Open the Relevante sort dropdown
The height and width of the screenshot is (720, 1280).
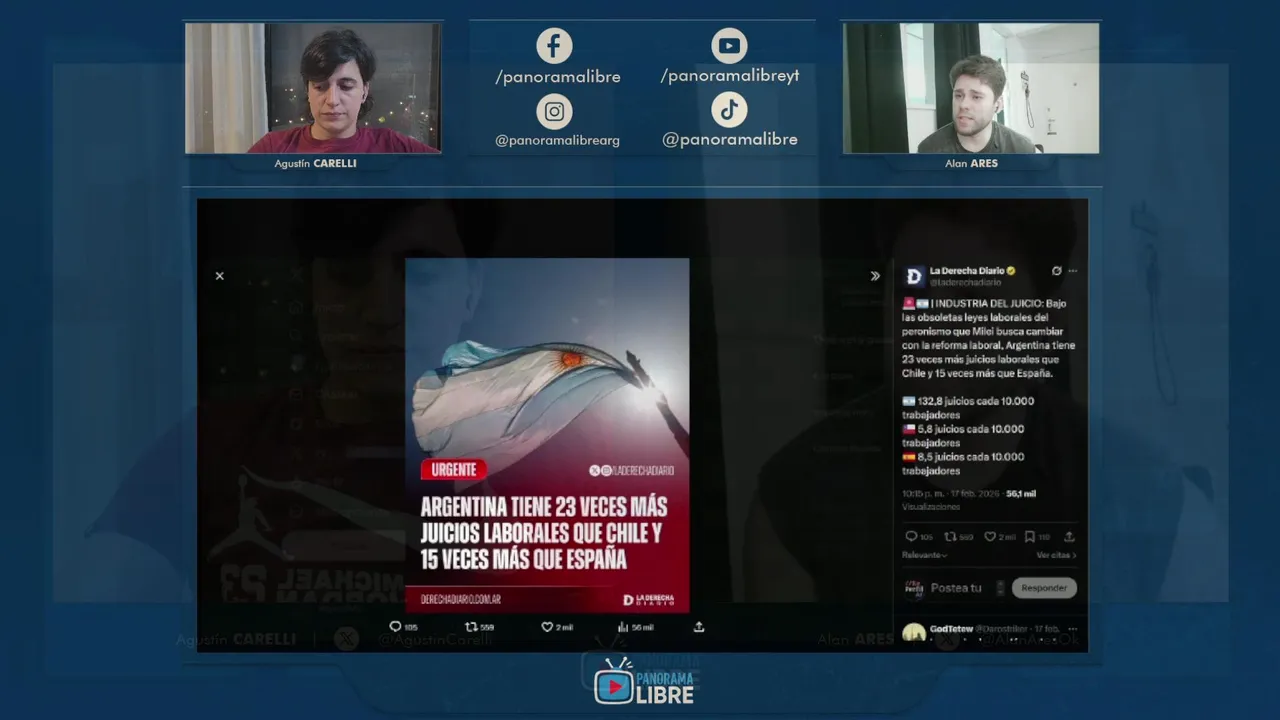pyautogui.click(x=924, y=555)
